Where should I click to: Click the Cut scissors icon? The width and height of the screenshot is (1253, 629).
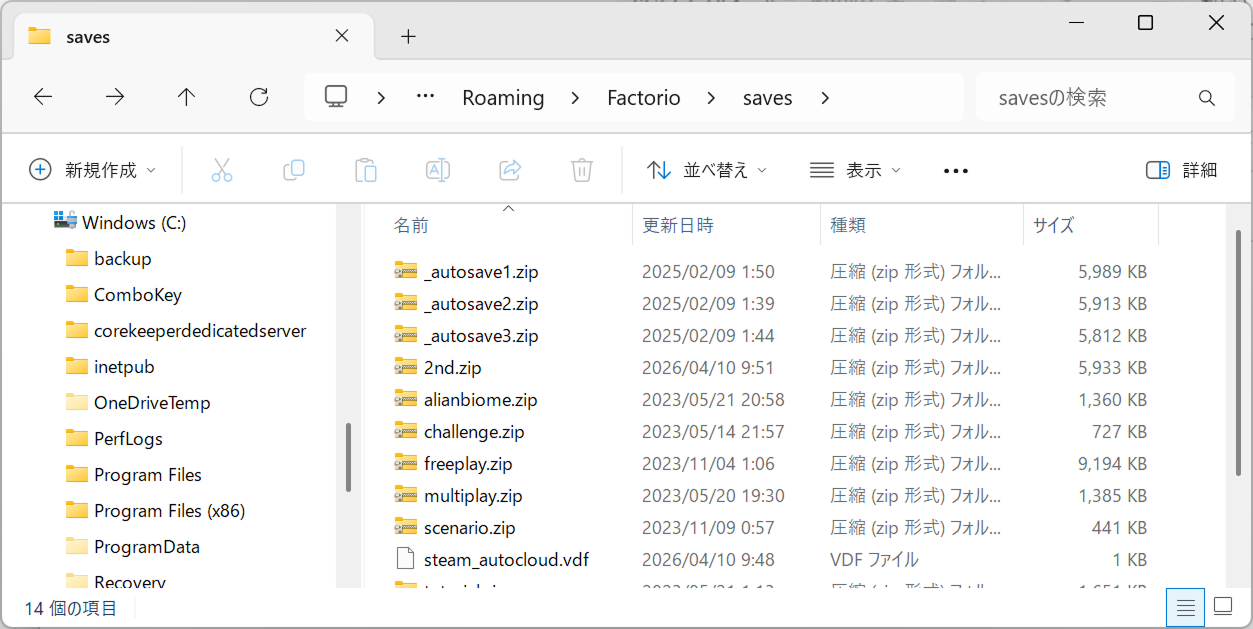222,170
